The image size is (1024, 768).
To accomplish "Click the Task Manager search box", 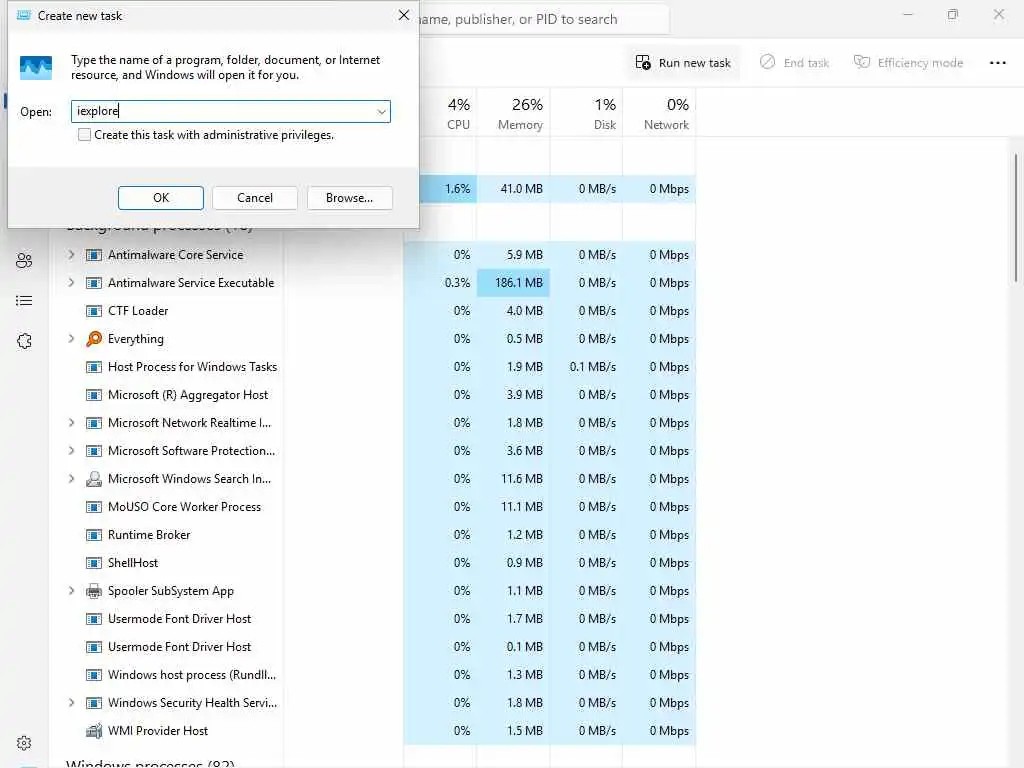I will tap(543, 20).
